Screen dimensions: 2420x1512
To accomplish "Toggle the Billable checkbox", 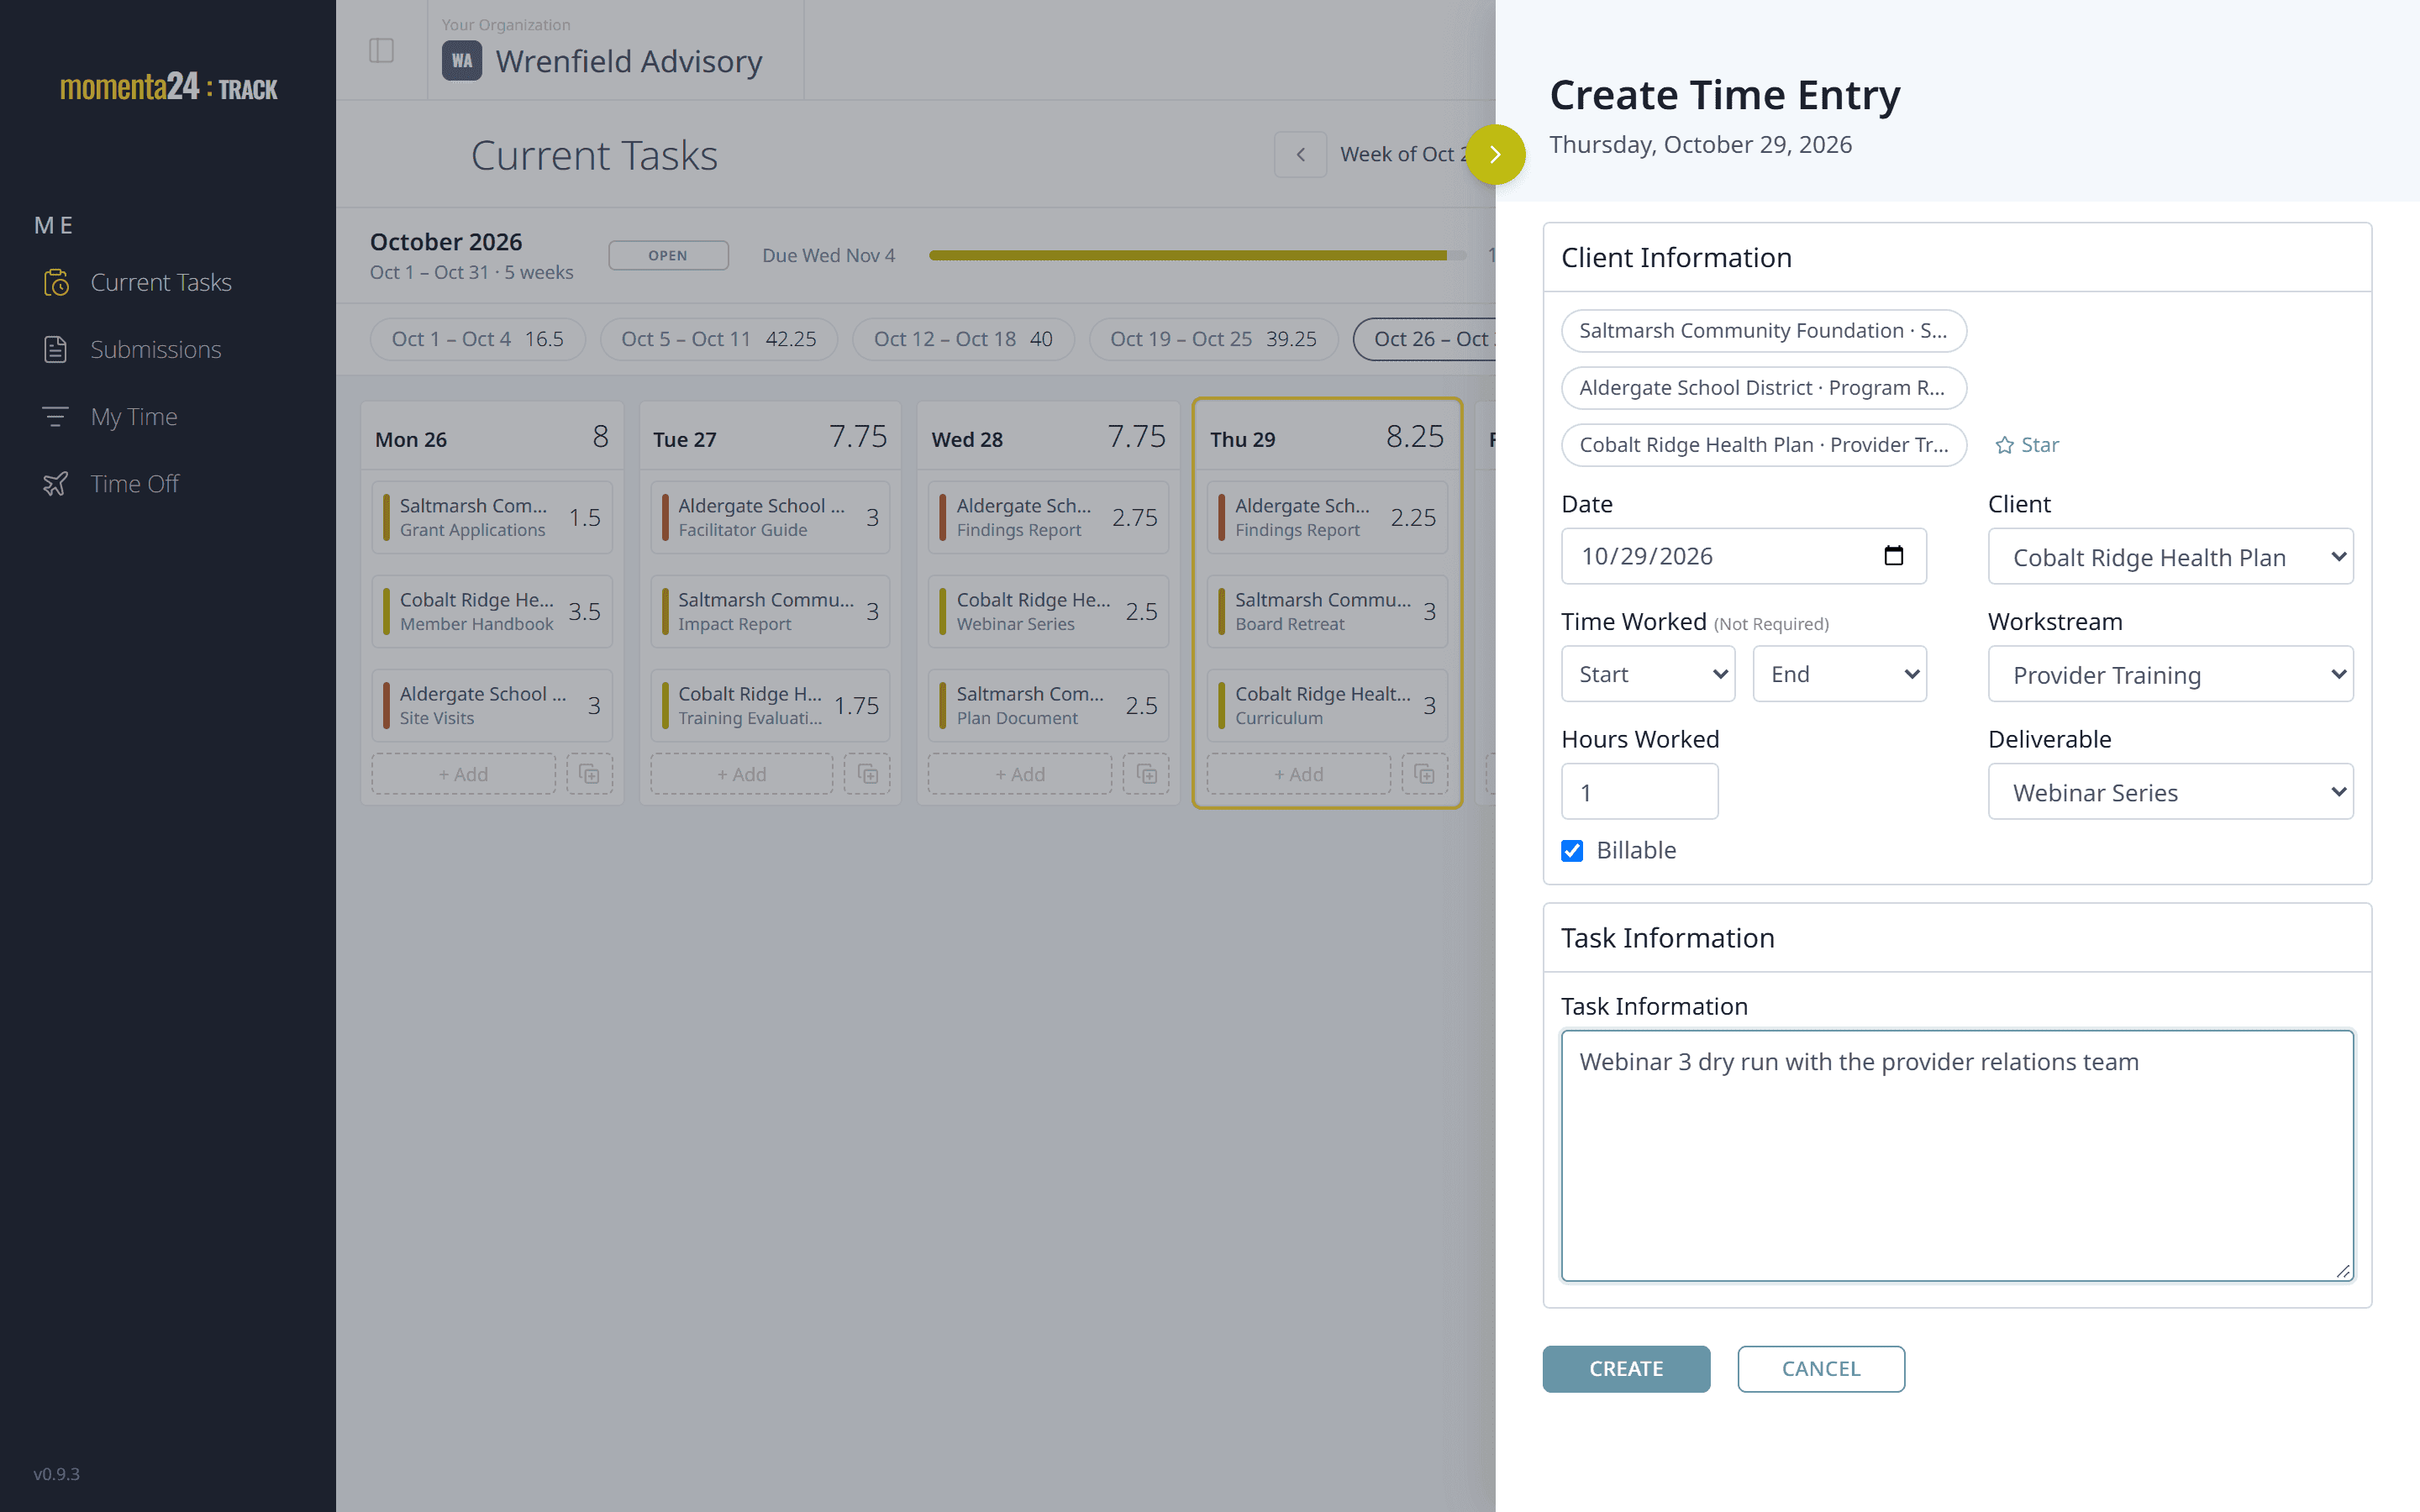I will [1572, 851].
